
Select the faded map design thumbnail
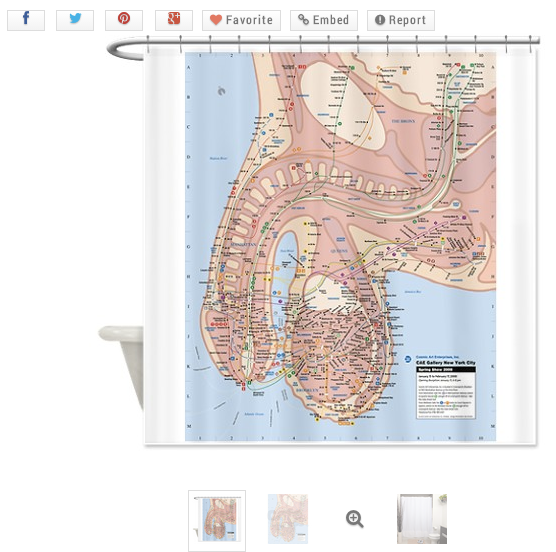click(288, 519)
